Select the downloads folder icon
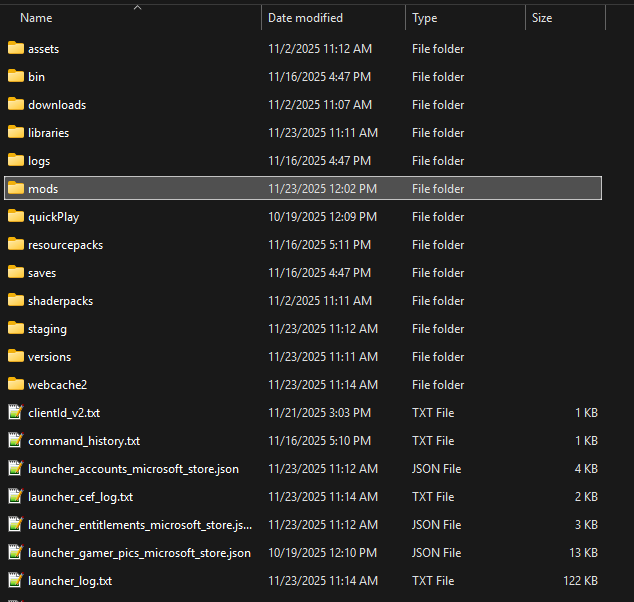This screenshot has height=602, width=634. pos(16,104)
